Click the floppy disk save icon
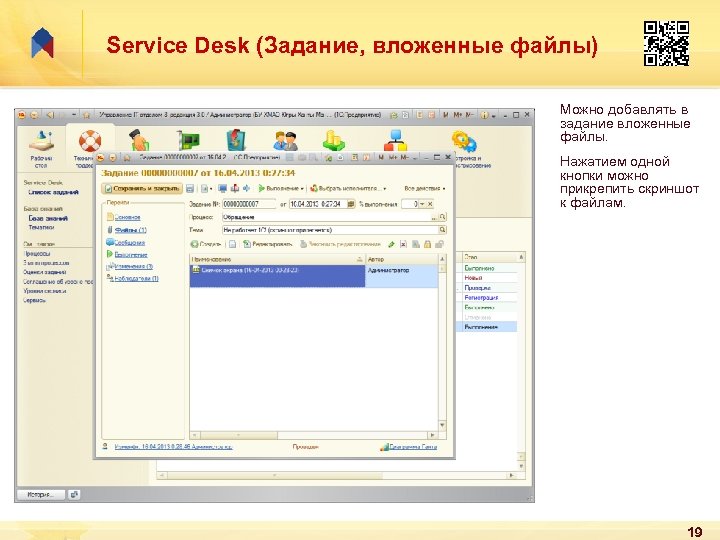 190,188
